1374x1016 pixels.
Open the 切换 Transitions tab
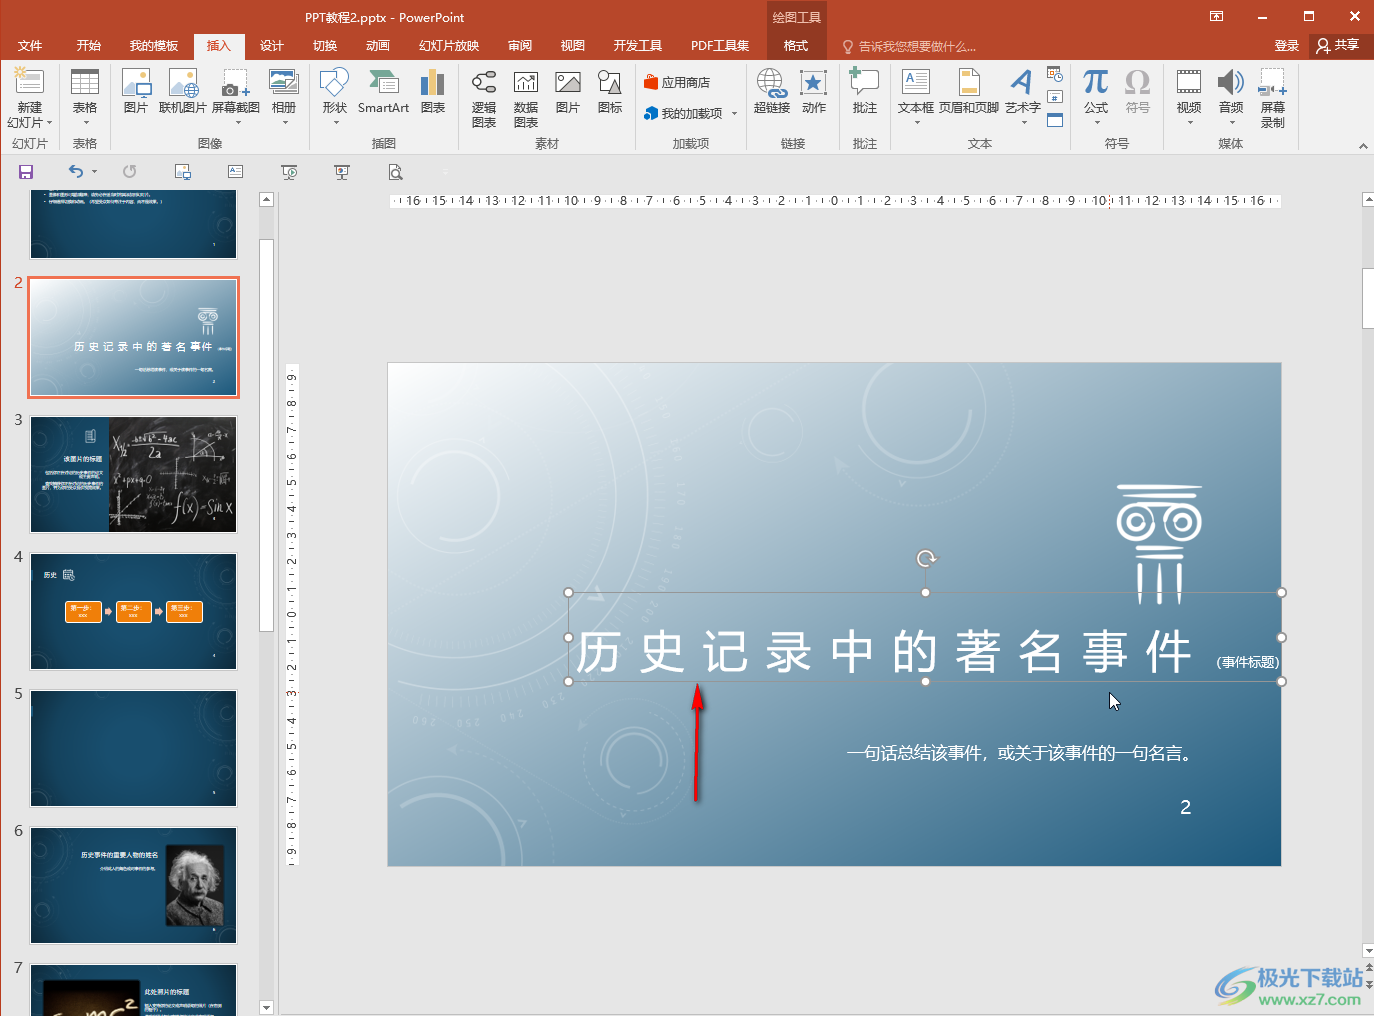(325, 46)
